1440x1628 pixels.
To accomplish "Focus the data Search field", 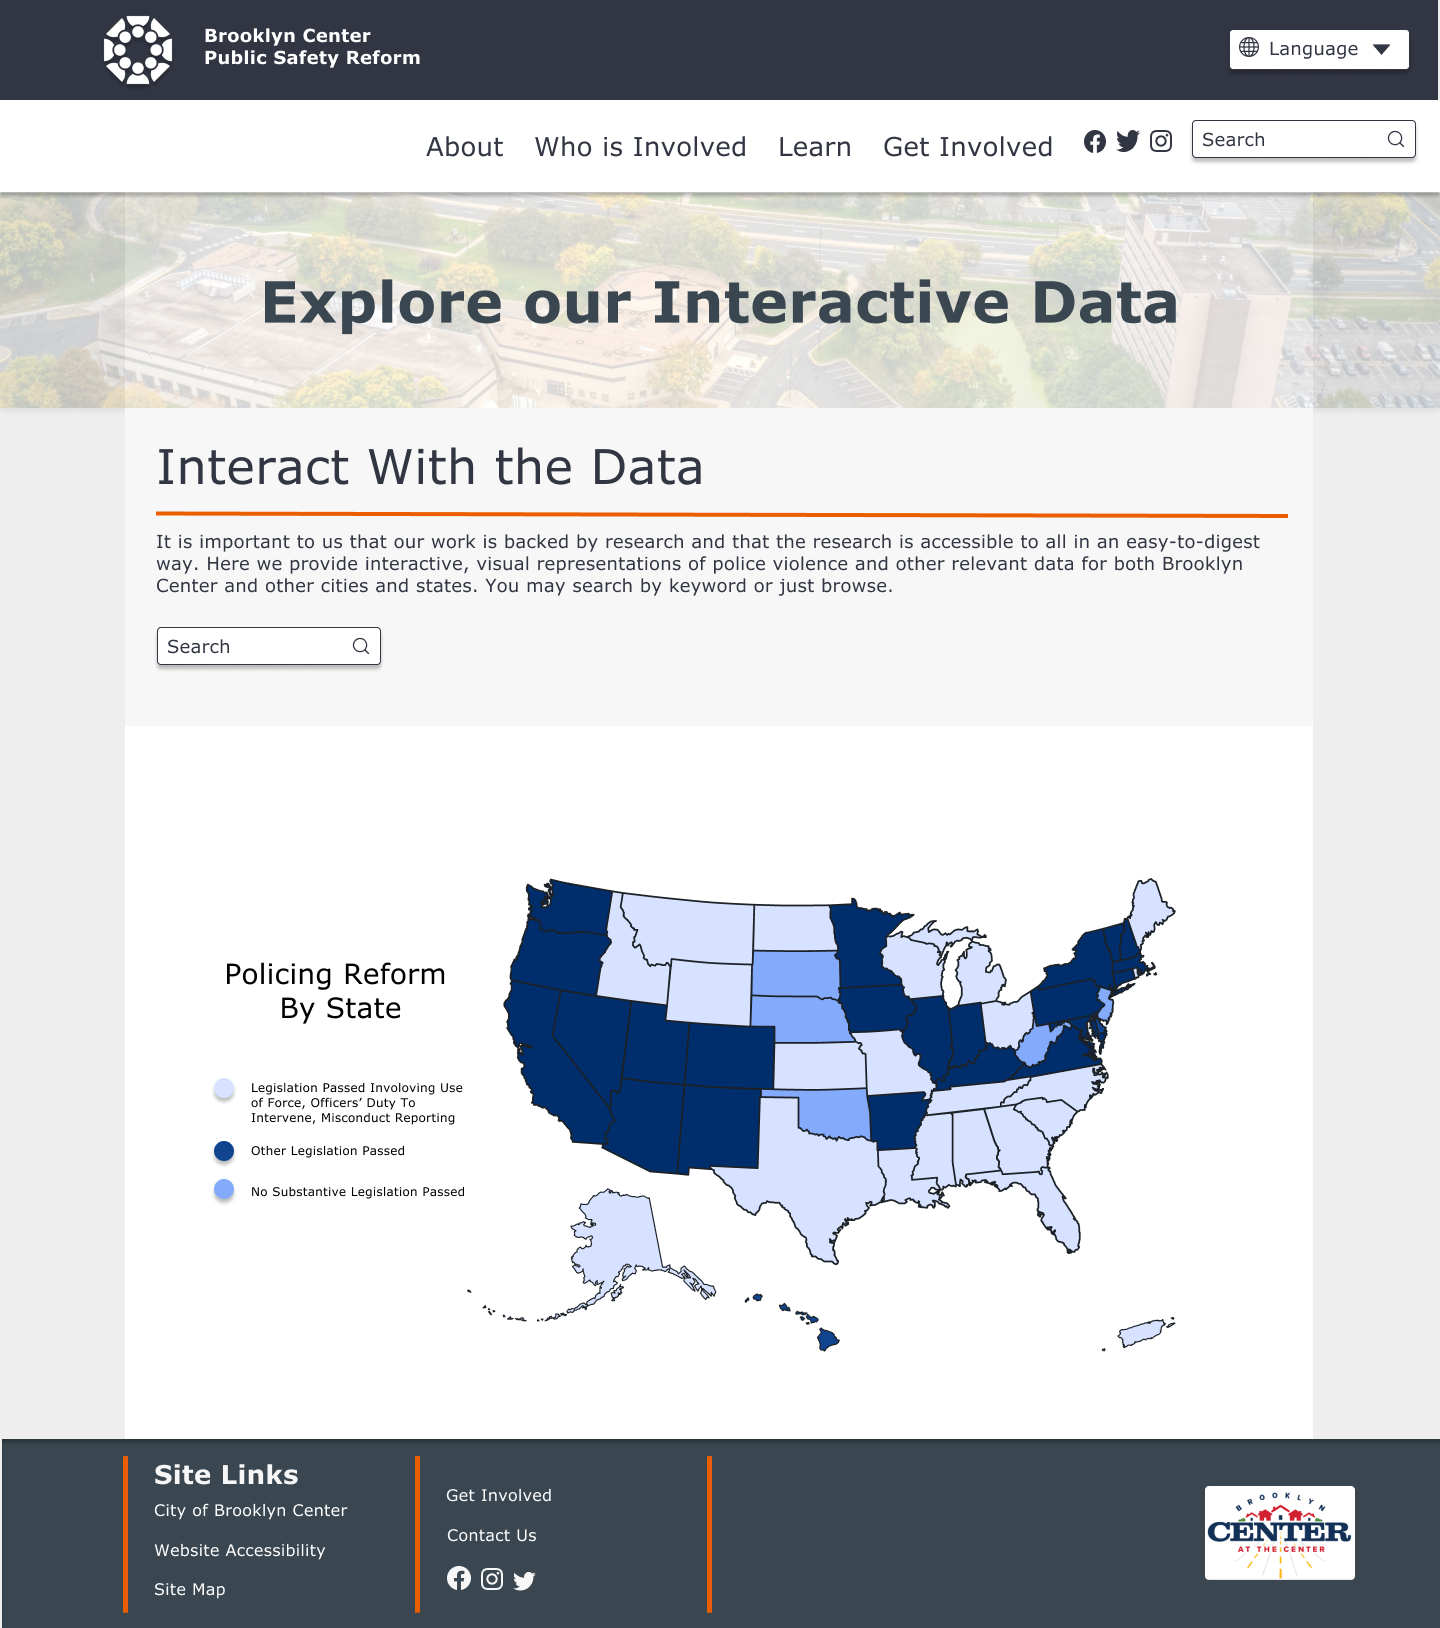I will [x=269, y=646].
